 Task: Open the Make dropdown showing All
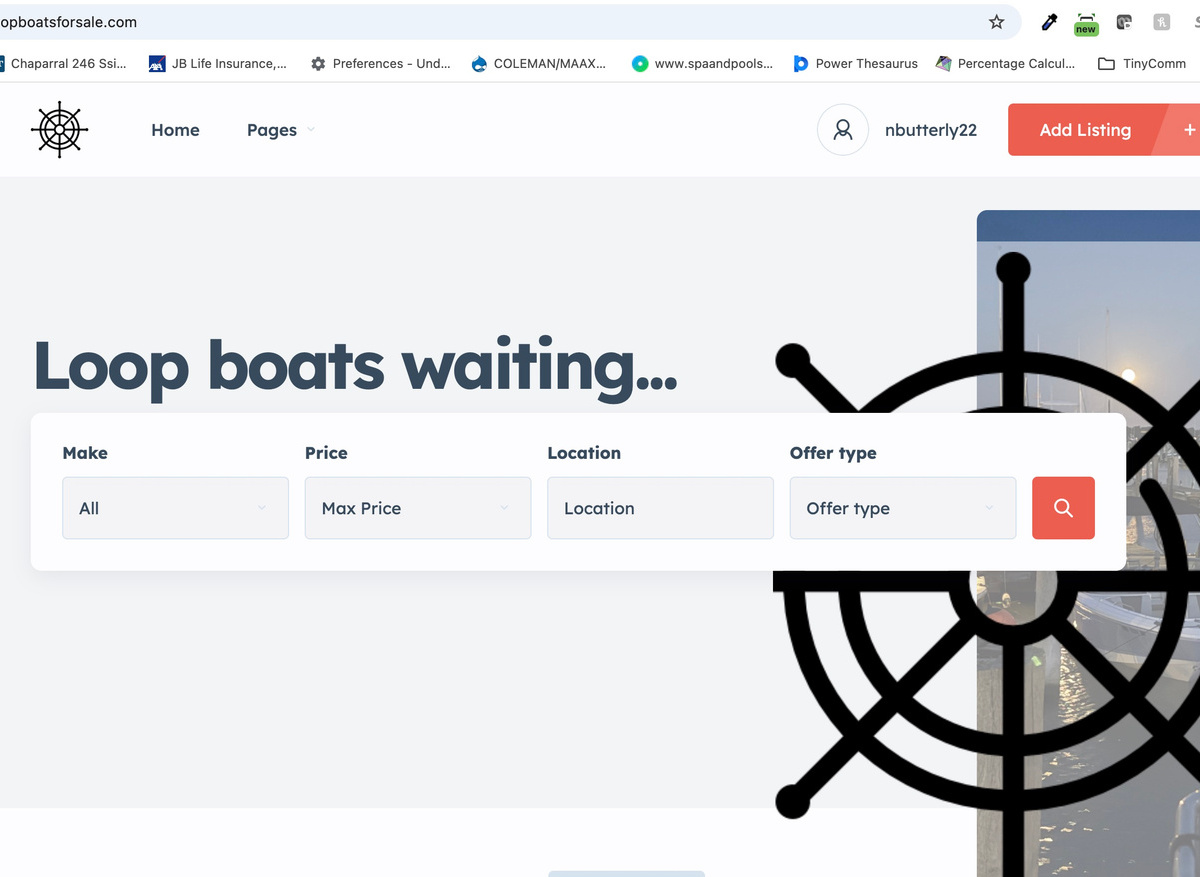[x=175, y=508]
